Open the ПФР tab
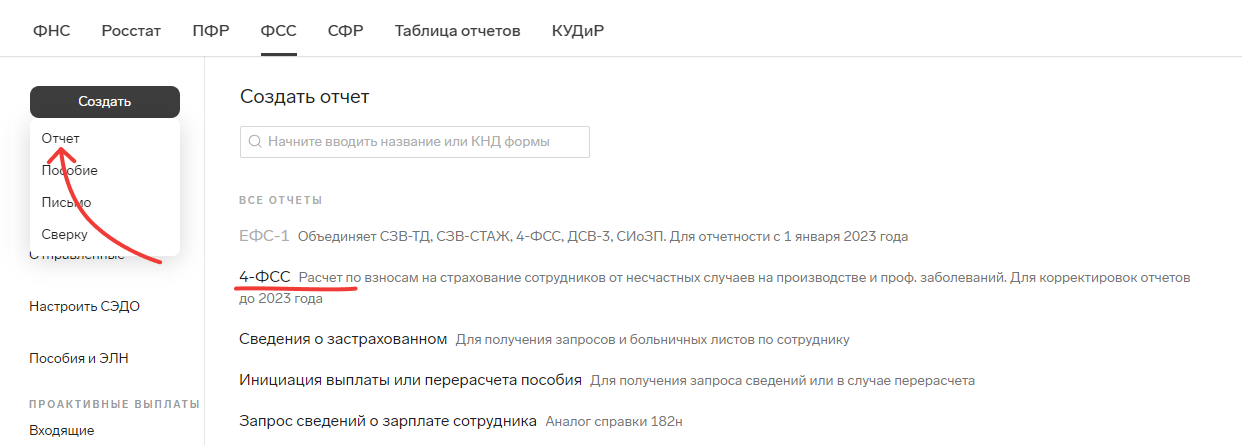The height and width of the screenshot is (445, 1242). pyautogui.click(x=211, y=30)
